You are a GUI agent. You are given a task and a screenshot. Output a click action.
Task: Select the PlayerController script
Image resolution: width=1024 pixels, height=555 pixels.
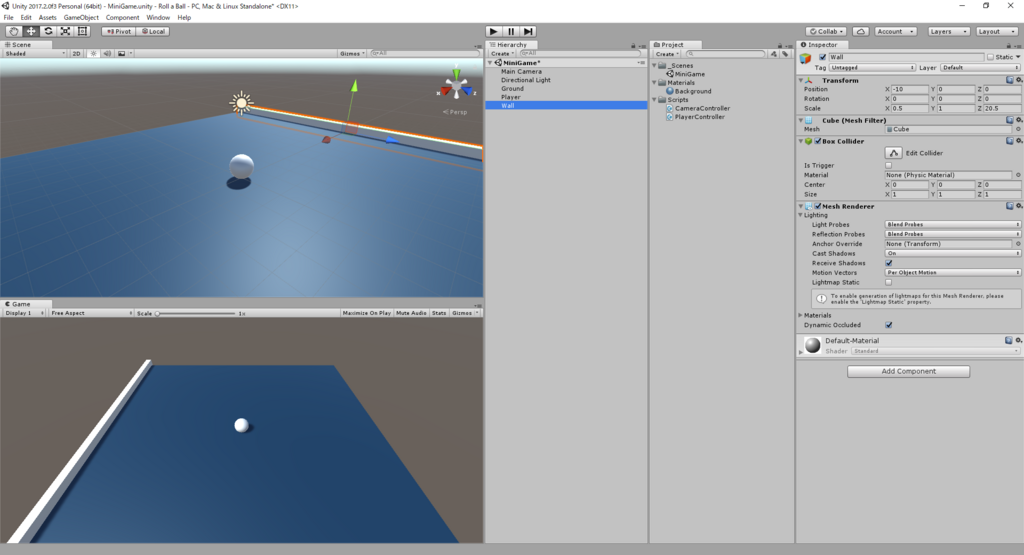click(x=699, y=117)
